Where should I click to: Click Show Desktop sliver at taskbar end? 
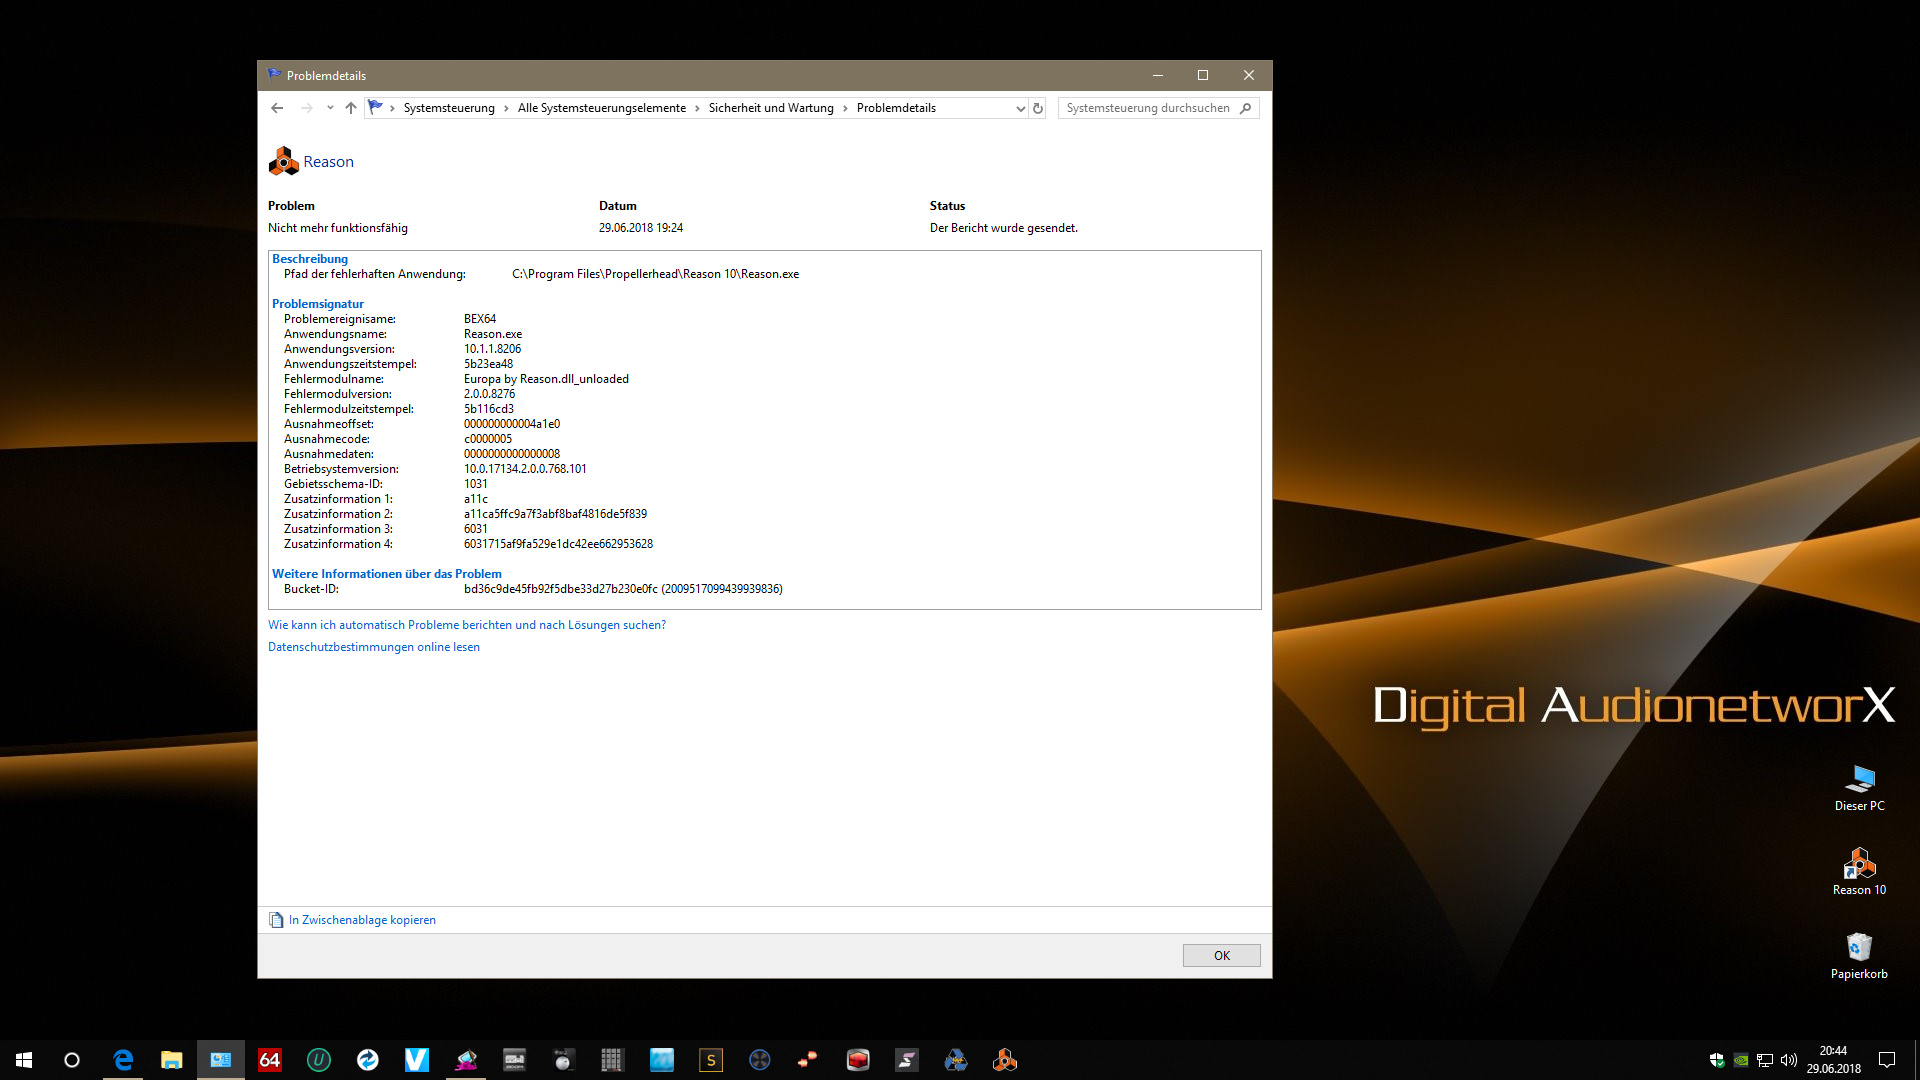tap(1916, 1060)
